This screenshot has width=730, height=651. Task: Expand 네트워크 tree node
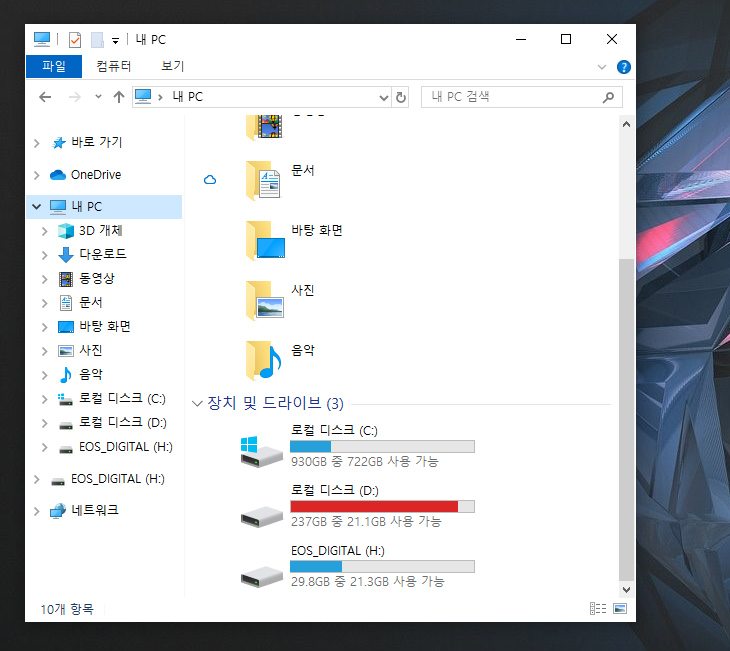36,511
